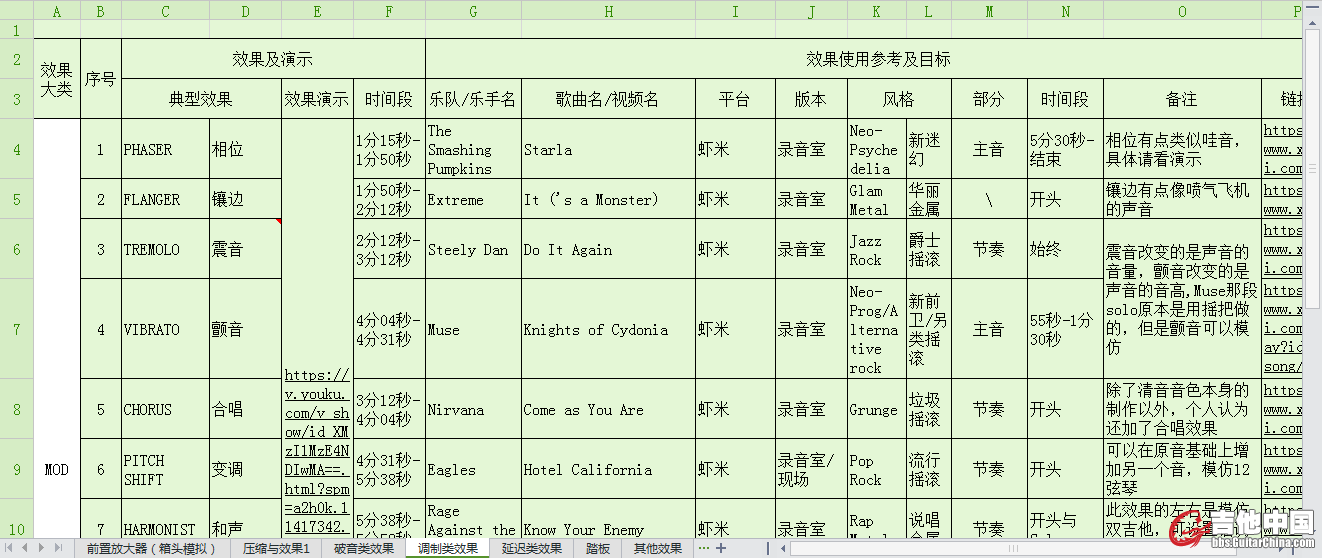
Task: Open the 前置放大器（箱头模拟） sheet tab
Action: coord(151,548)
